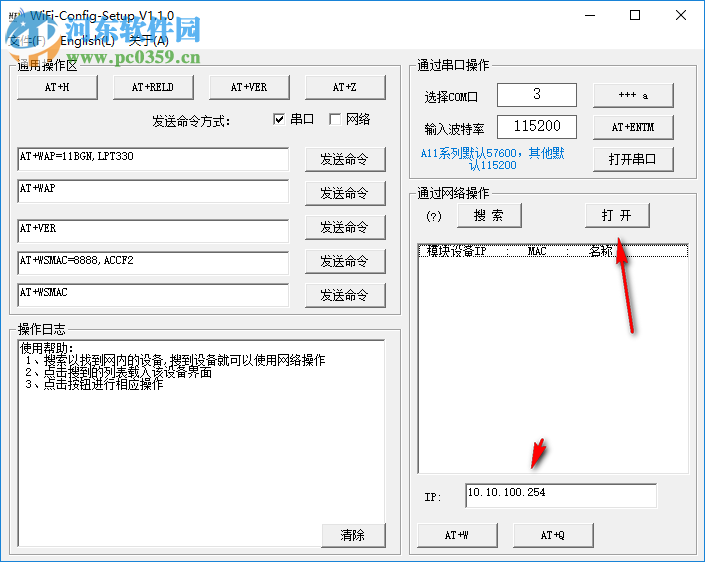Click the (?) help mark beside 搜索
705x562 pixels.
[434, 216]
